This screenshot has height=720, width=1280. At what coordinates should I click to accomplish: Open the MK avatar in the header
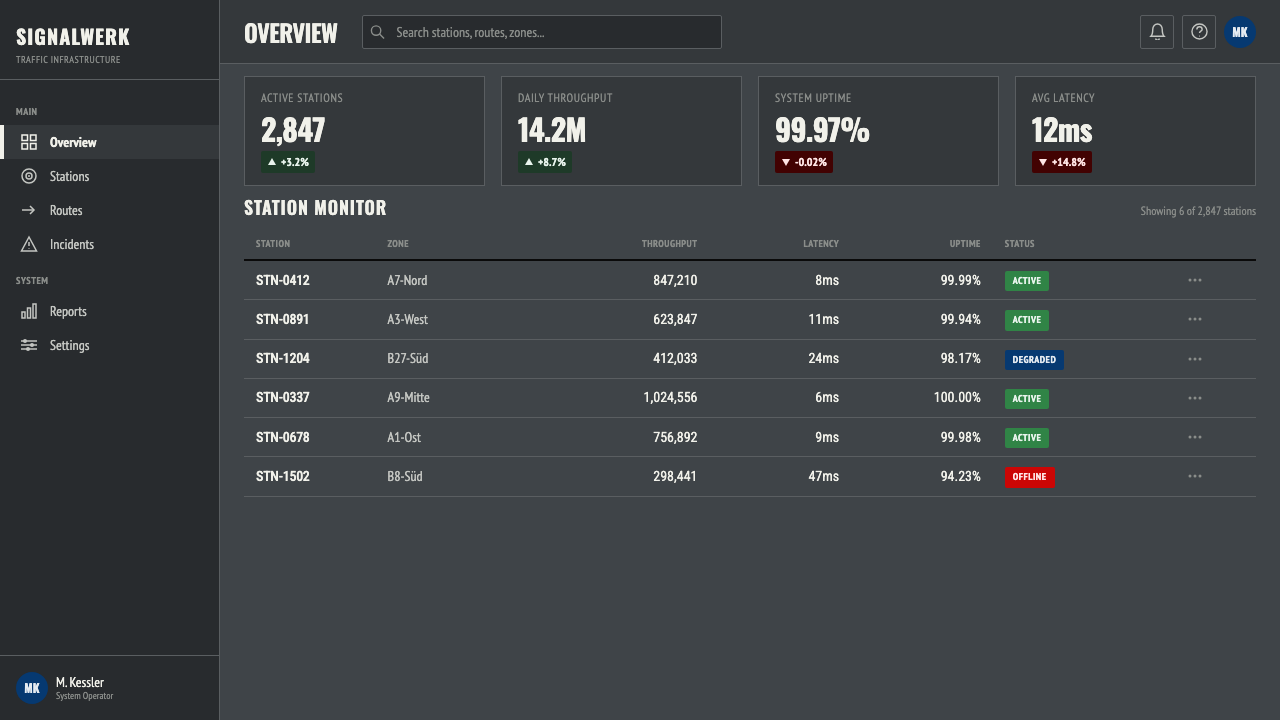click(x=1240, y=32)
